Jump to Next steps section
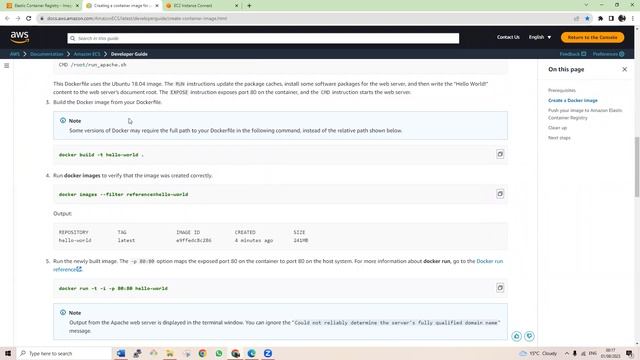This screenshot has height=360, width=640. point(559,138)
